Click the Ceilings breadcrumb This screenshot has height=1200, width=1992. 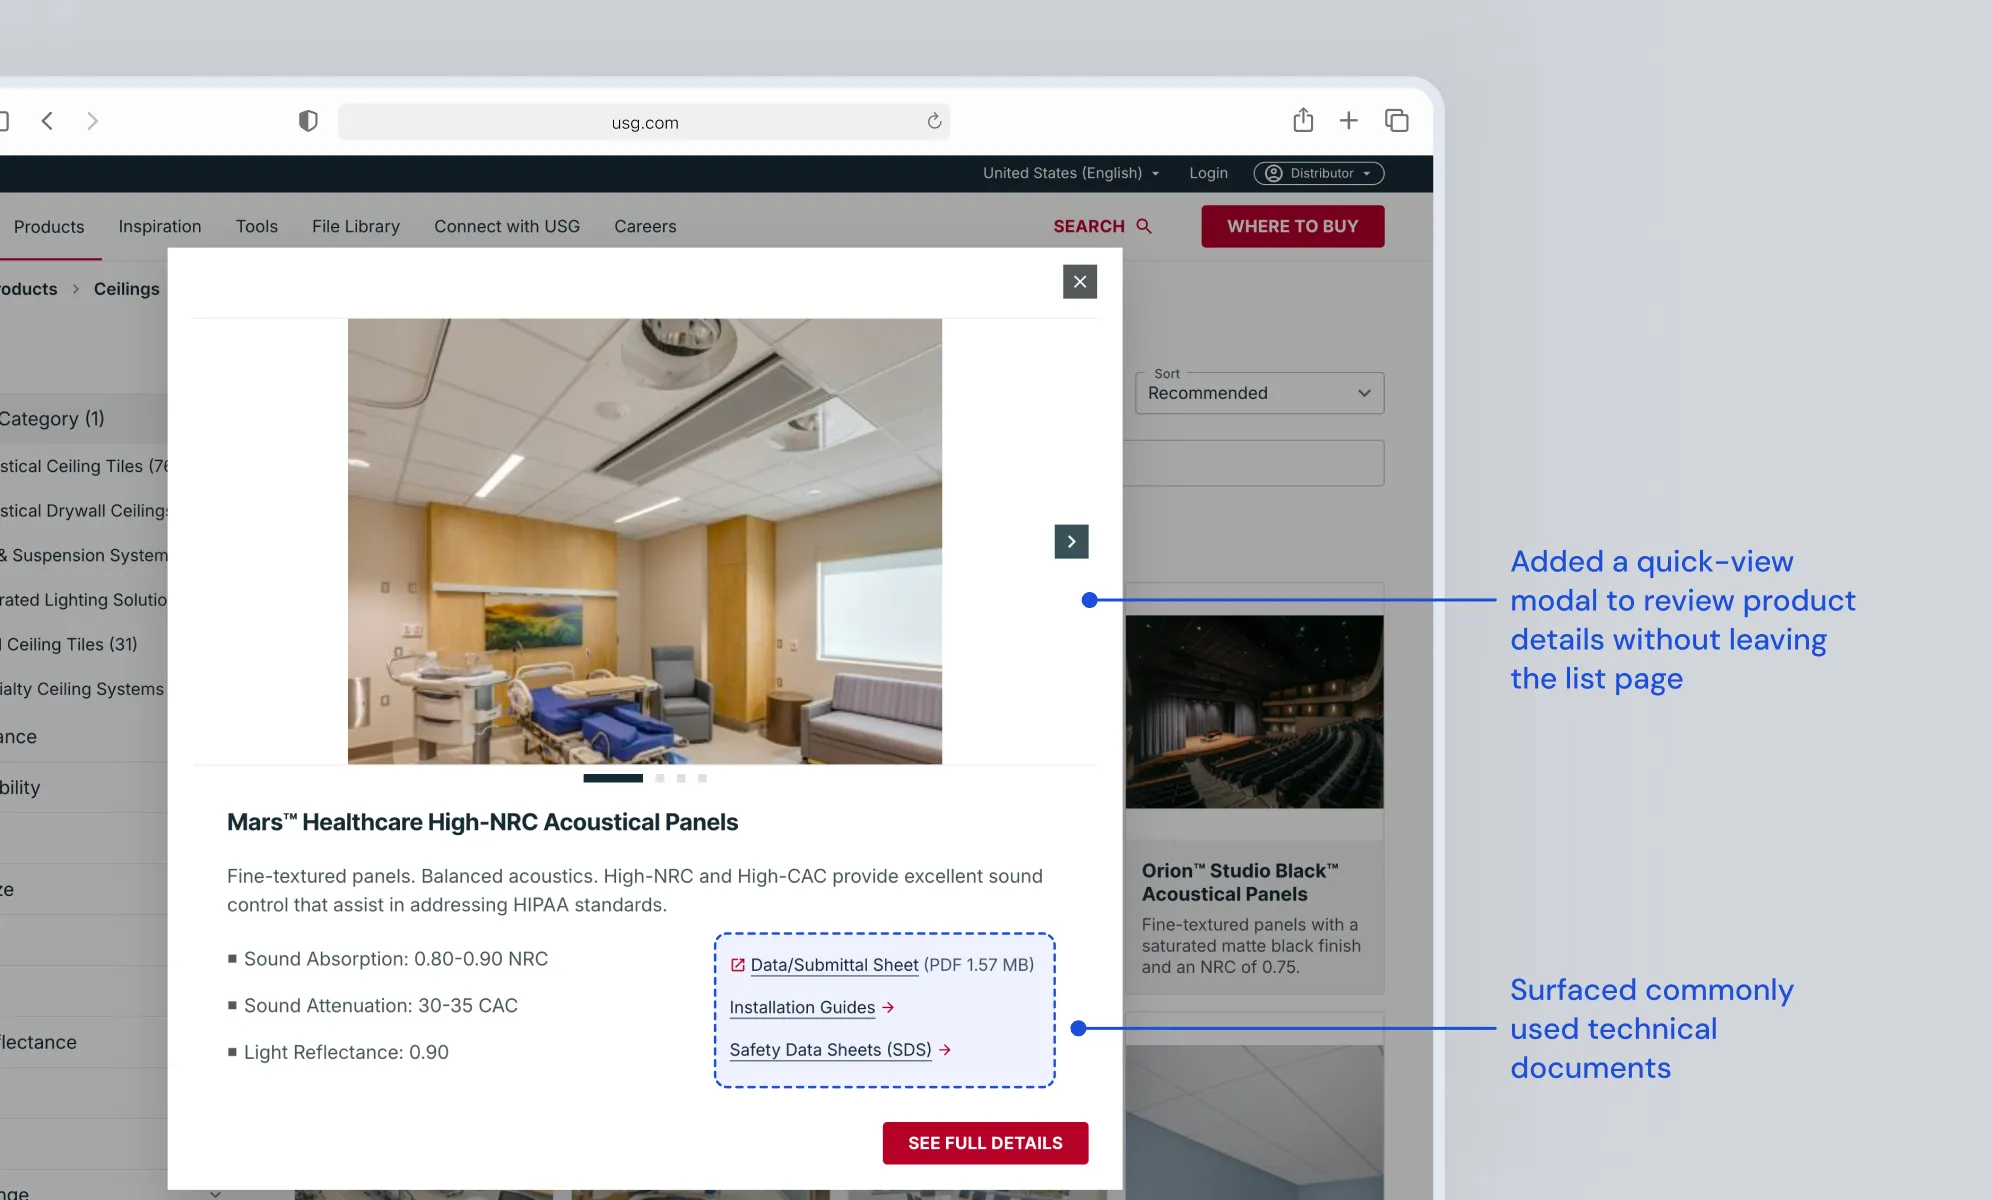(127, 289)
